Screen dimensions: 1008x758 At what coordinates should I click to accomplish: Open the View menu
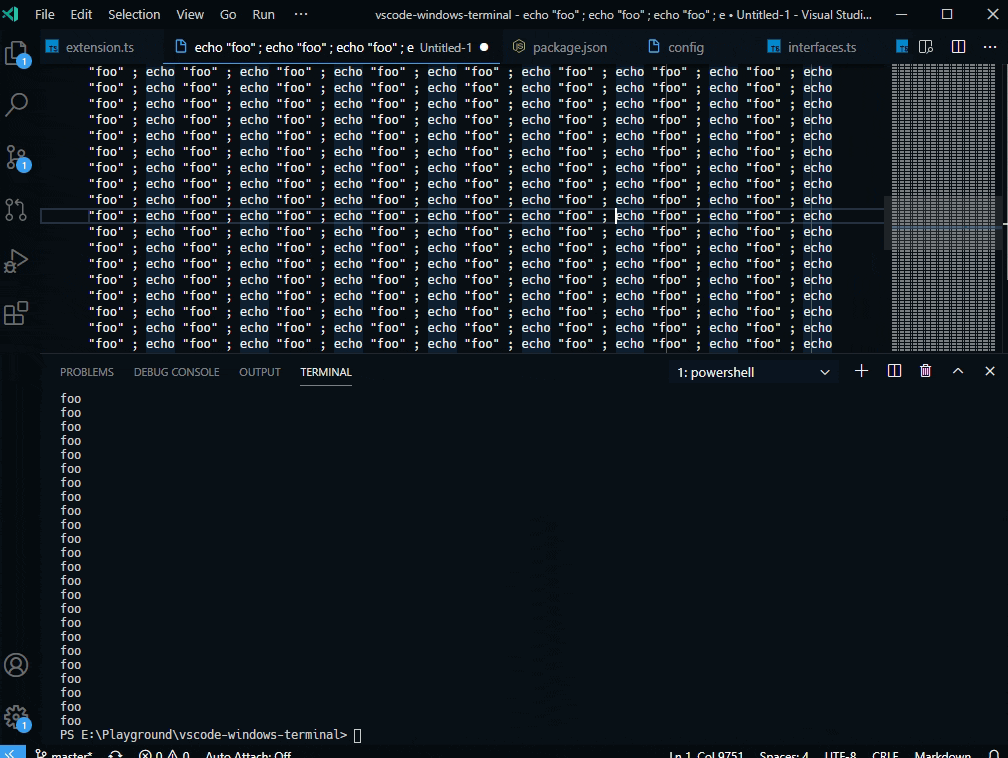point(190,14)
